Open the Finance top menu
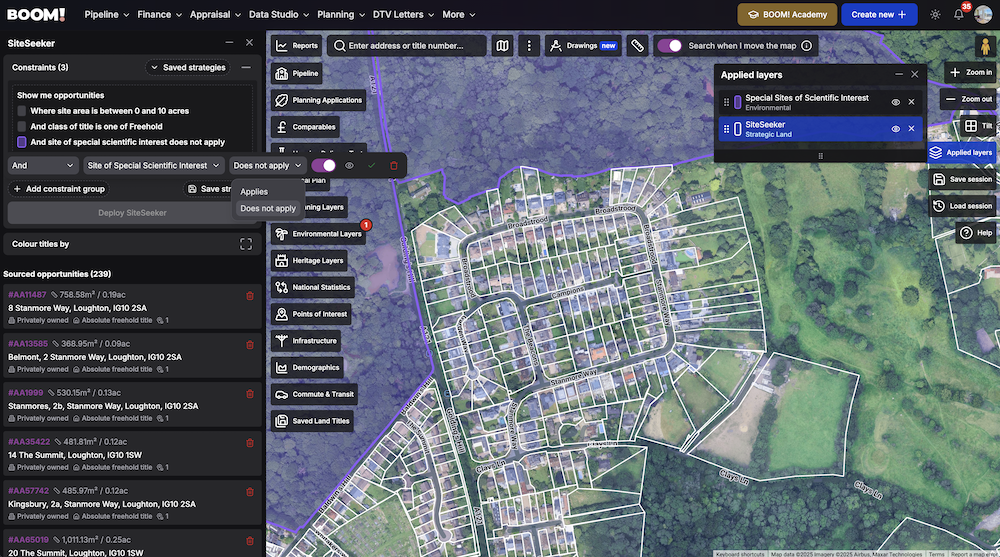The image size is (1000, 557). click(159, 15)
